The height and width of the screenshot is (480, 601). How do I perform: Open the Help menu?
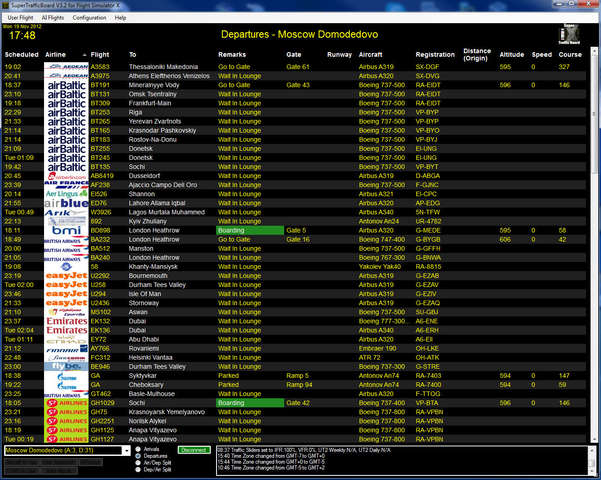[120, 18]
